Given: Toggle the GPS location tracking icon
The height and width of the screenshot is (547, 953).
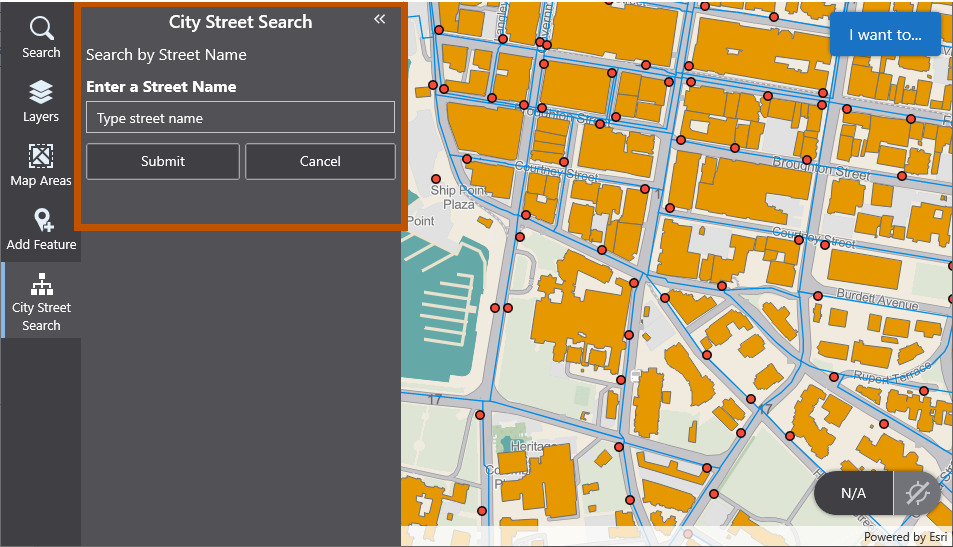Looking at the screenshot, I should [x=917, y=493].
